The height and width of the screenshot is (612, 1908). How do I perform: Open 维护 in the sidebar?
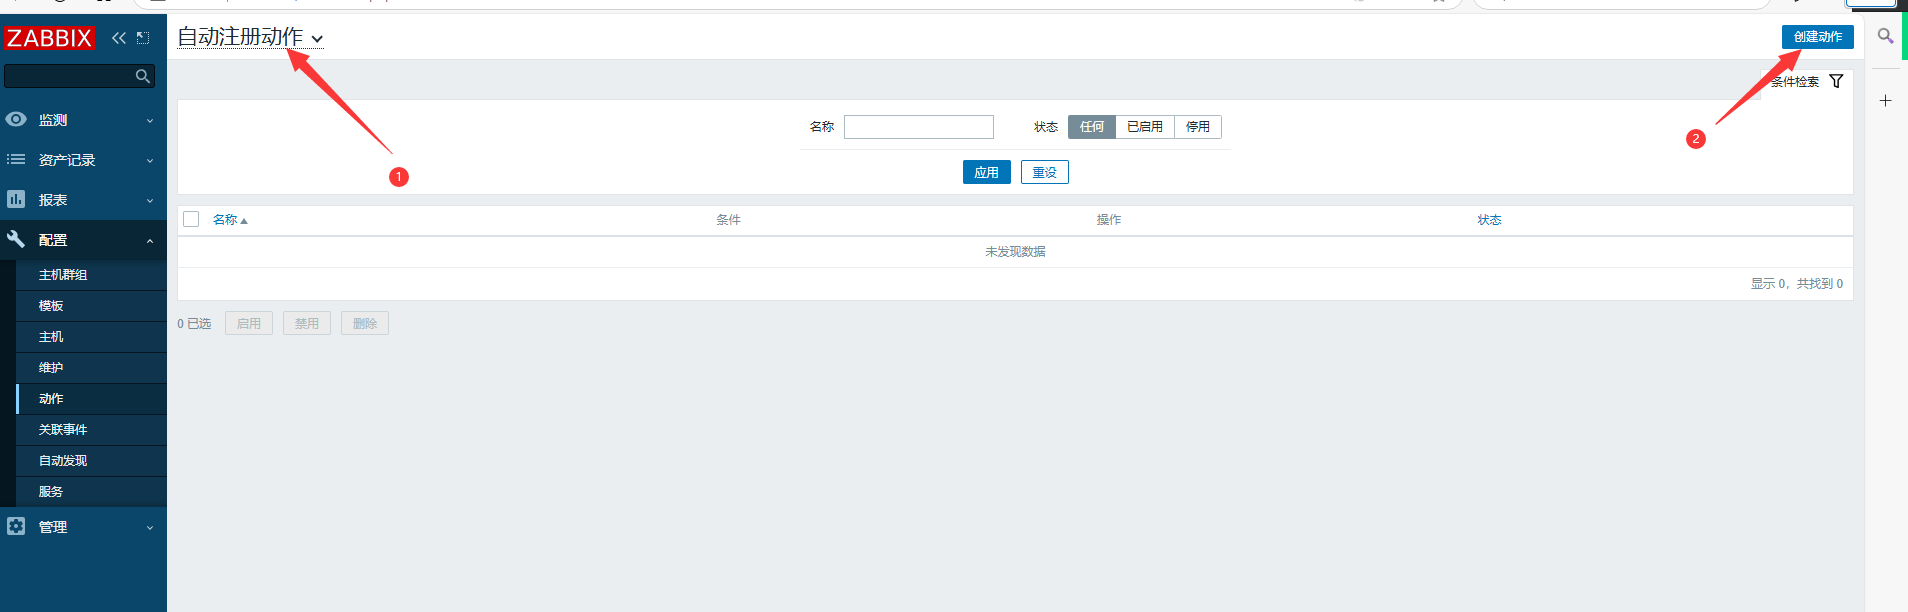point(91,368)
